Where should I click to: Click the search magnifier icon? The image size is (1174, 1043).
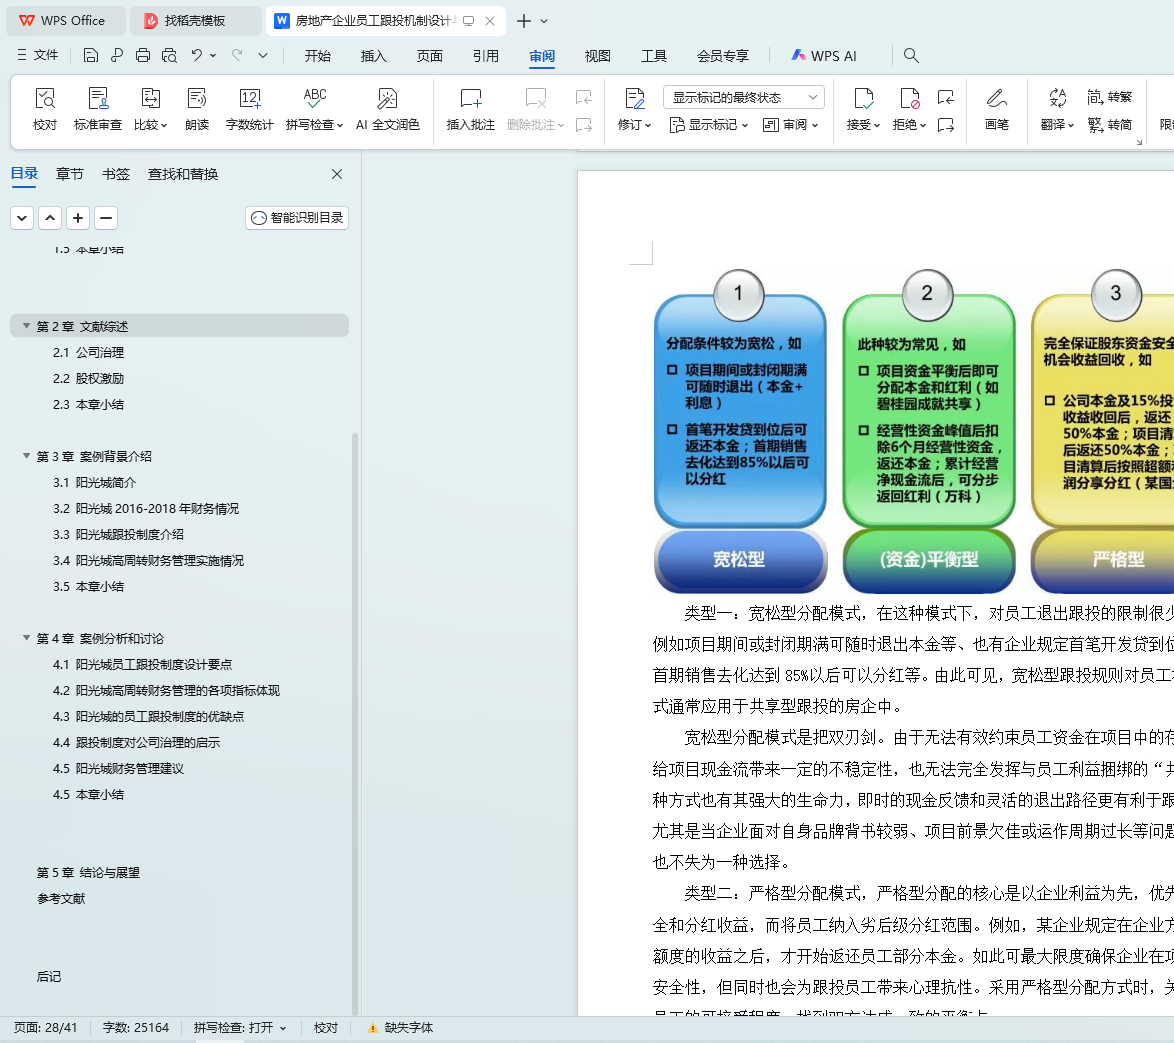[911, 55]
